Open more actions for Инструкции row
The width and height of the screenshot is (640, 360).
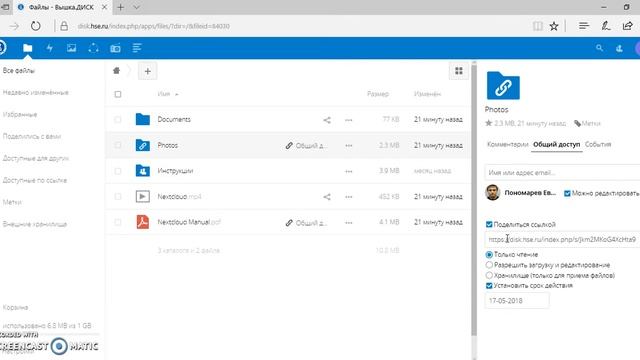tap(349, 171)
